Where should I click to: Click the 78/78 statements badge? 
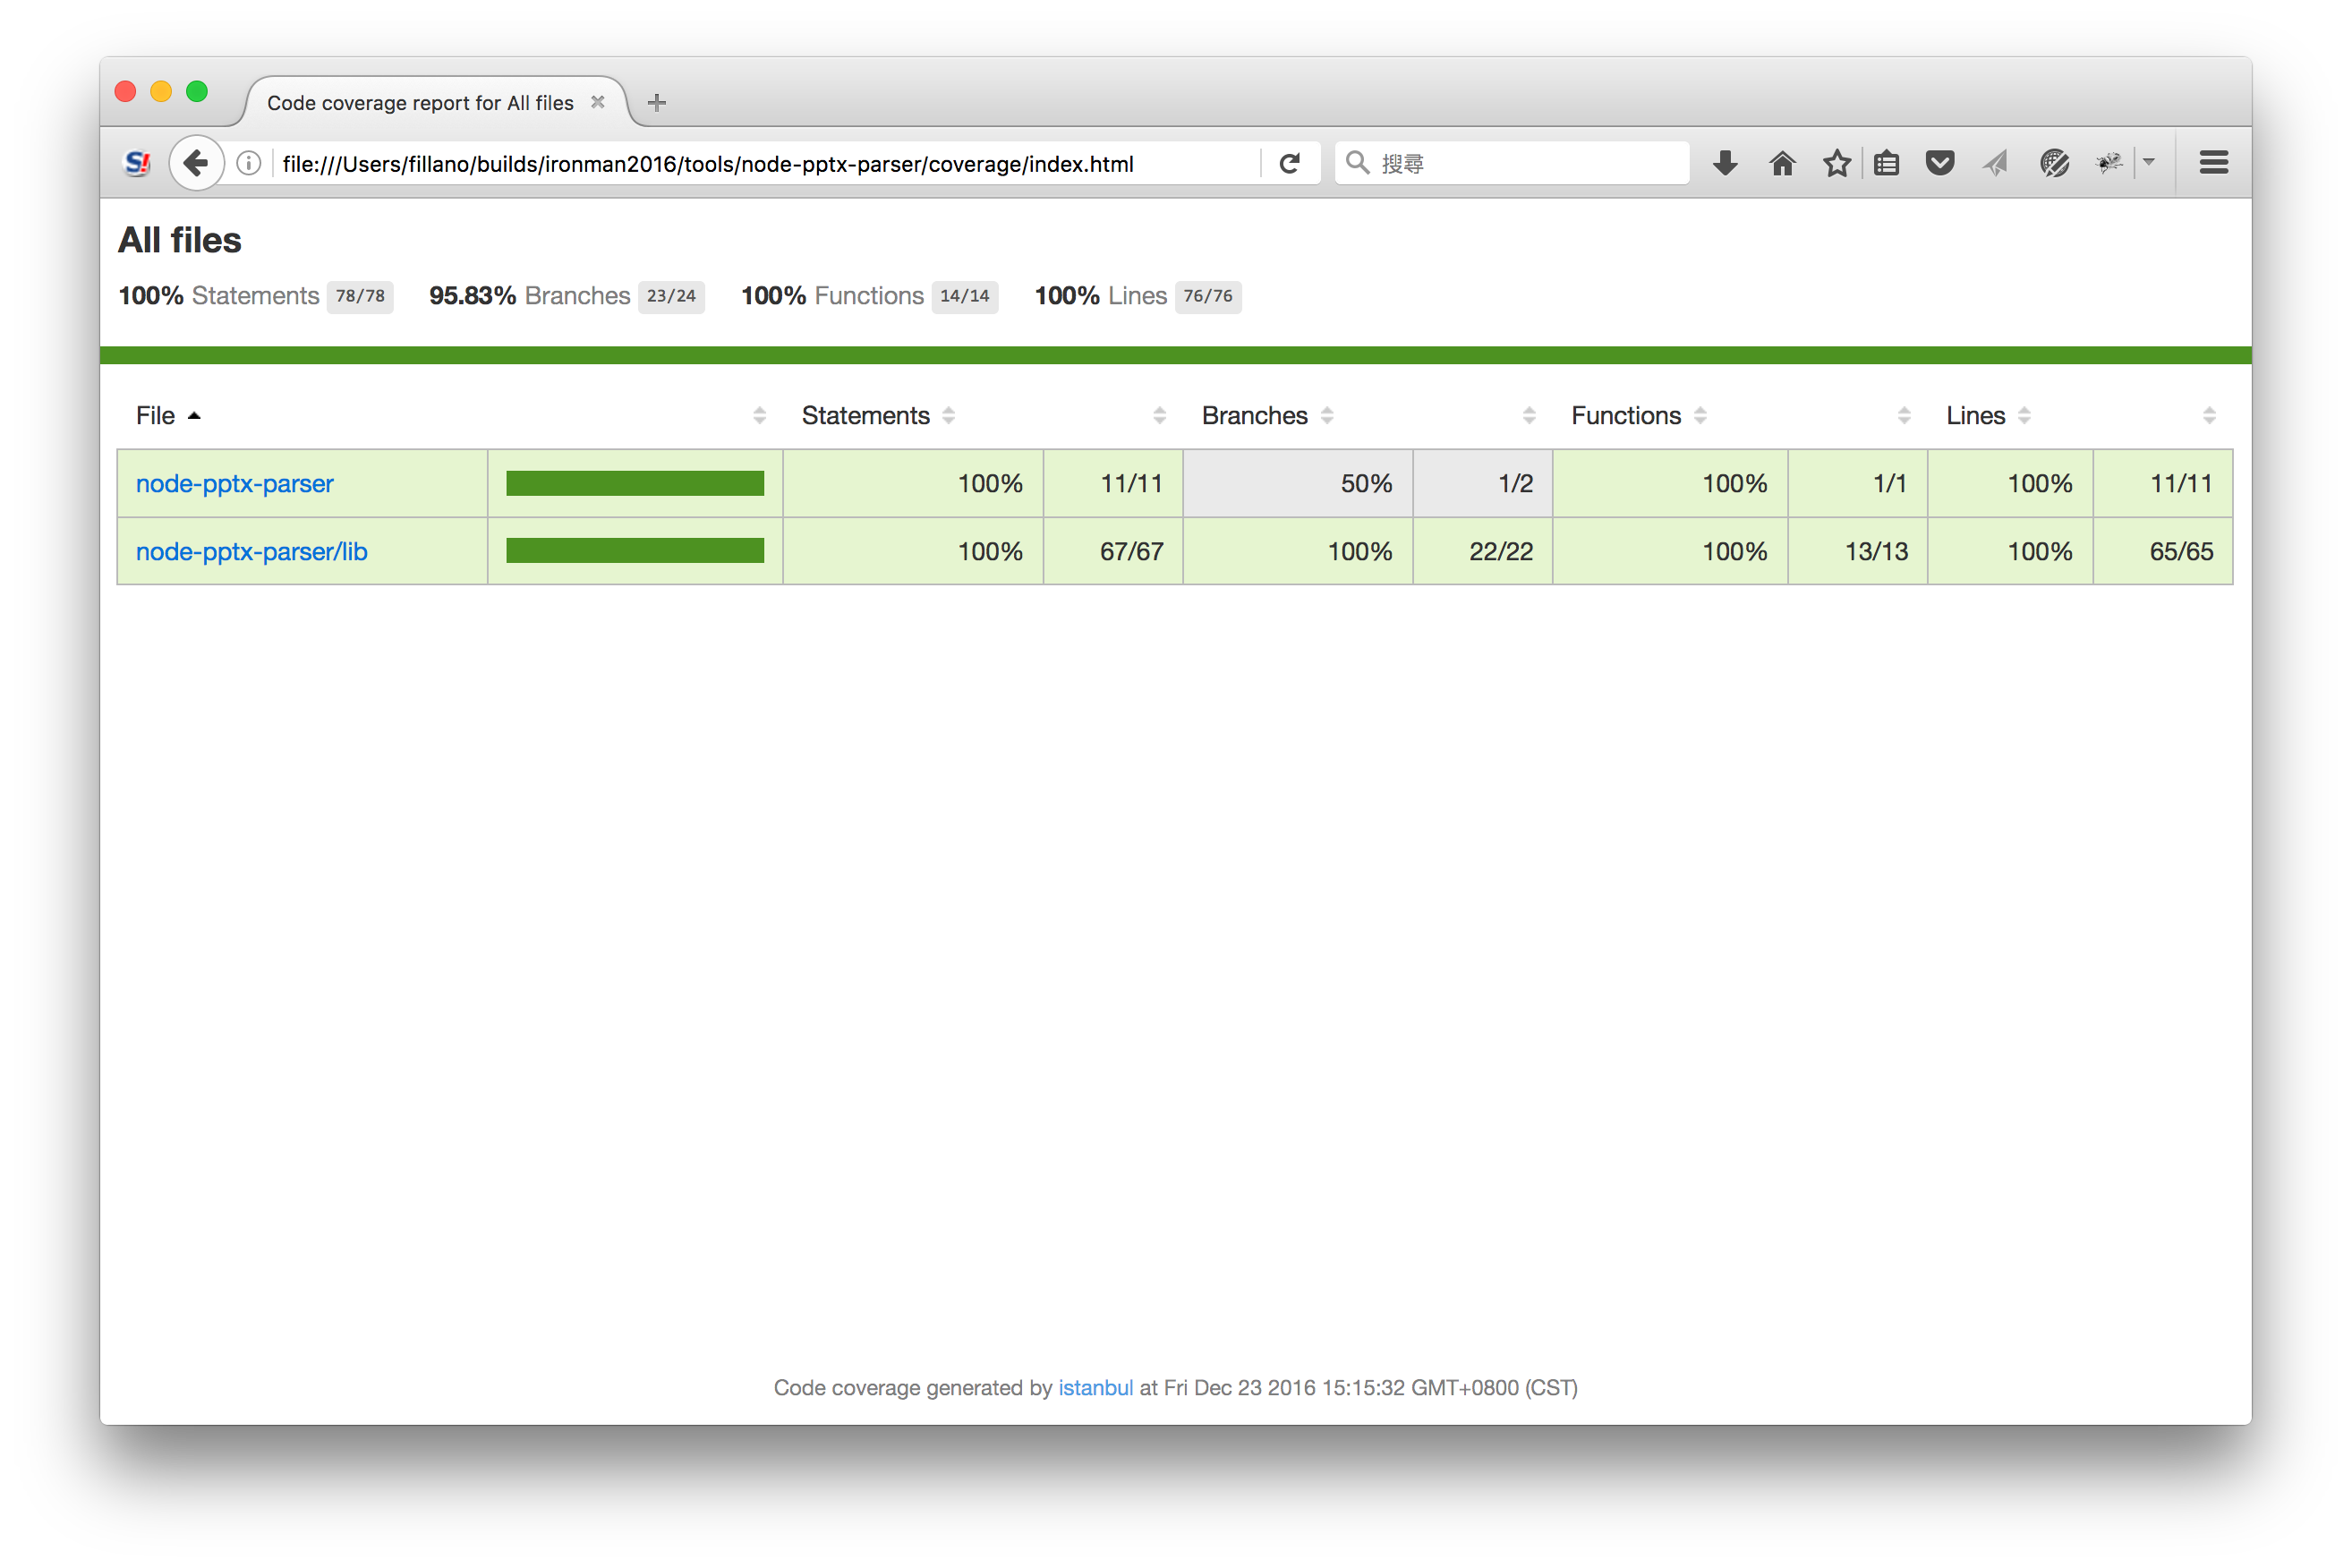[x=360, y=296]
